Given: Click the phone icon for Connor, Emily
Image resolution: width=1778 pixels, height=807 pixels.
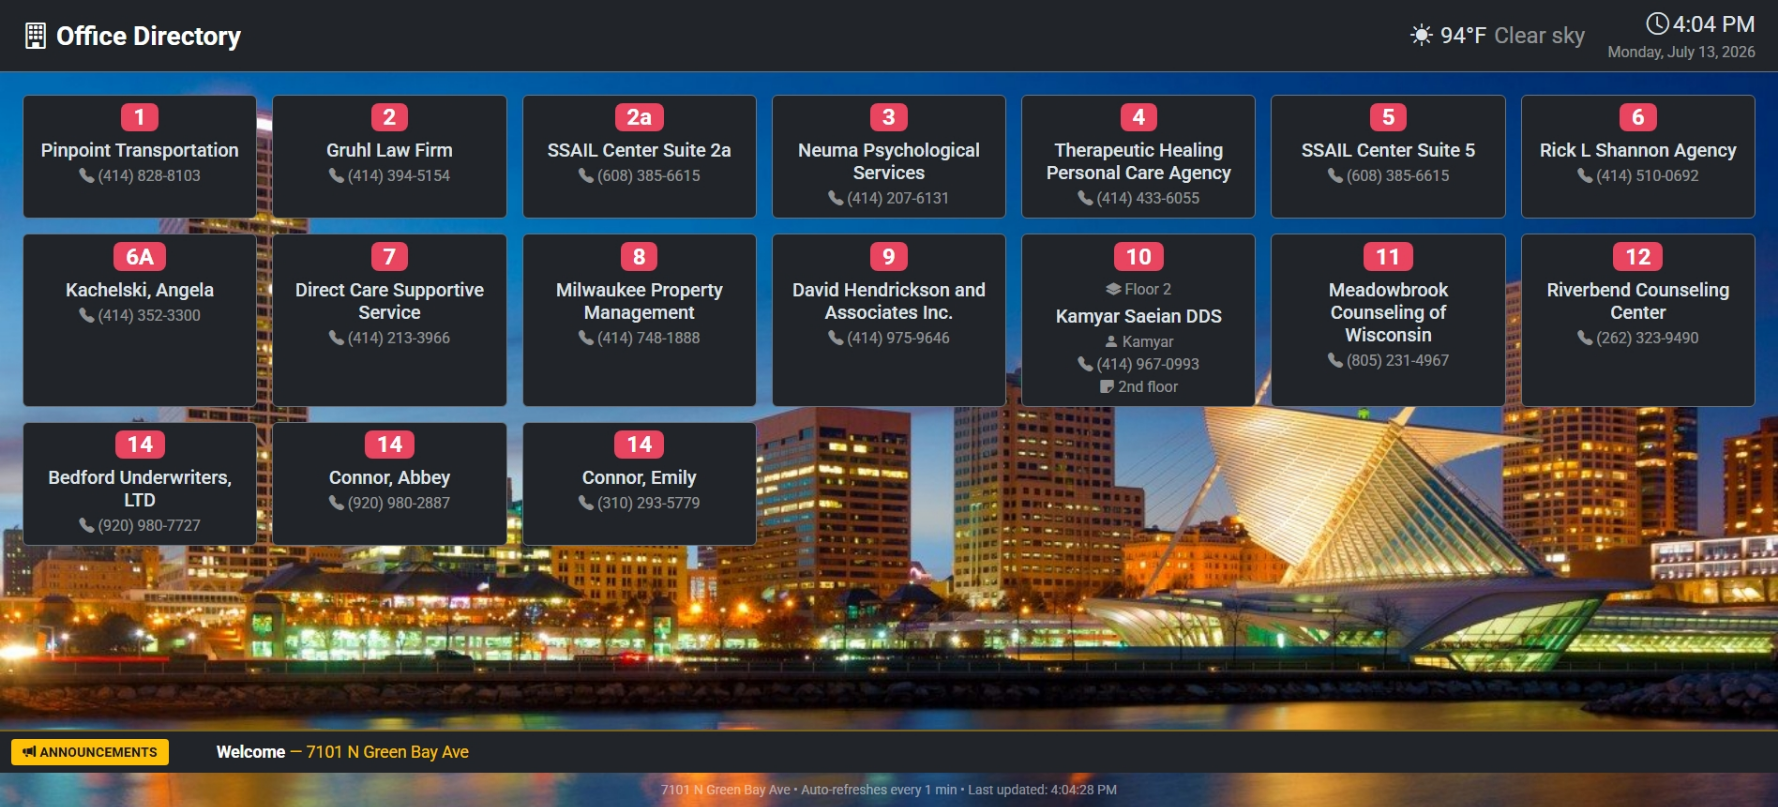Looking at the screenshot, I should (x=586, y=504).
